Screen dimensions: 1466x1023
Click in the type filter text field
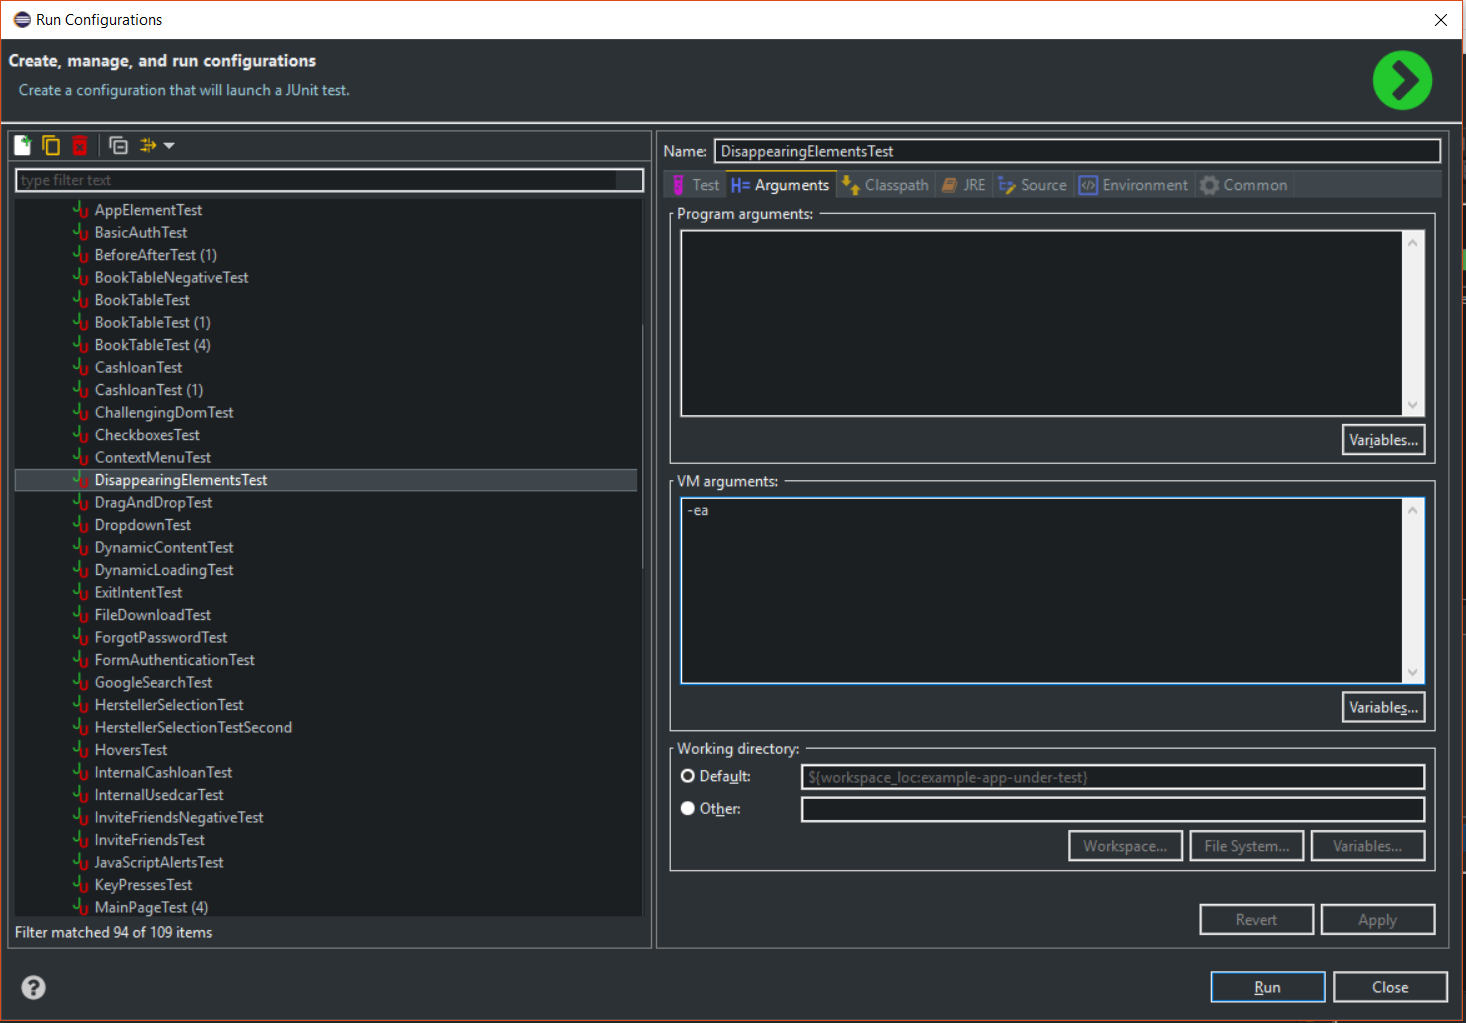pyautogui.click(x=328, y=180)
